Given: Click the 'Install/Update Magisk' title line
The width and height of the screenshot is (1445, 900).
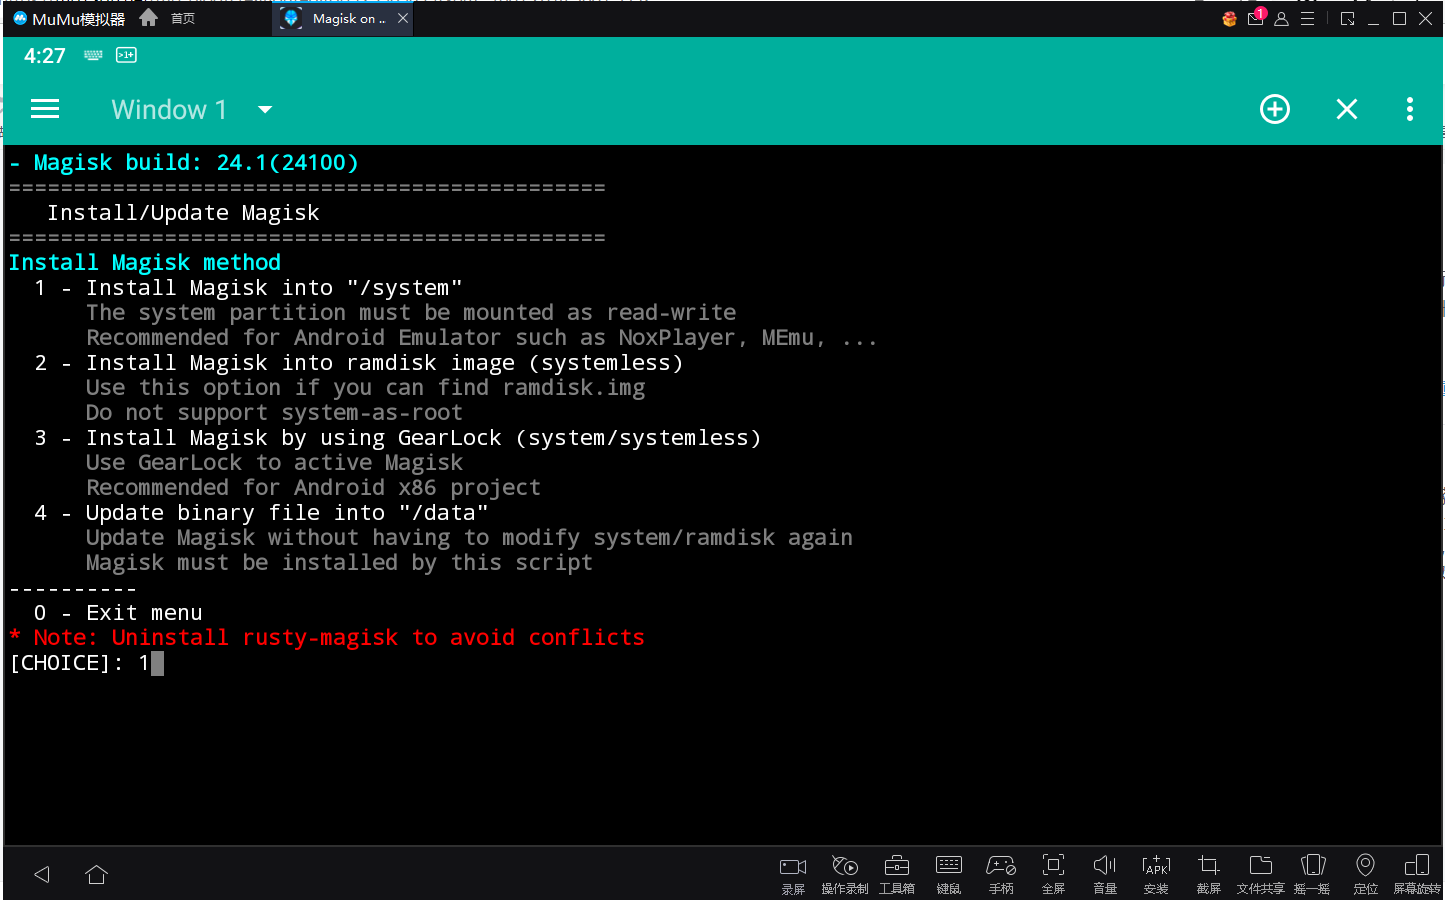Looking at the screenshot, I should pyautogui.click(x=183, y=213).
